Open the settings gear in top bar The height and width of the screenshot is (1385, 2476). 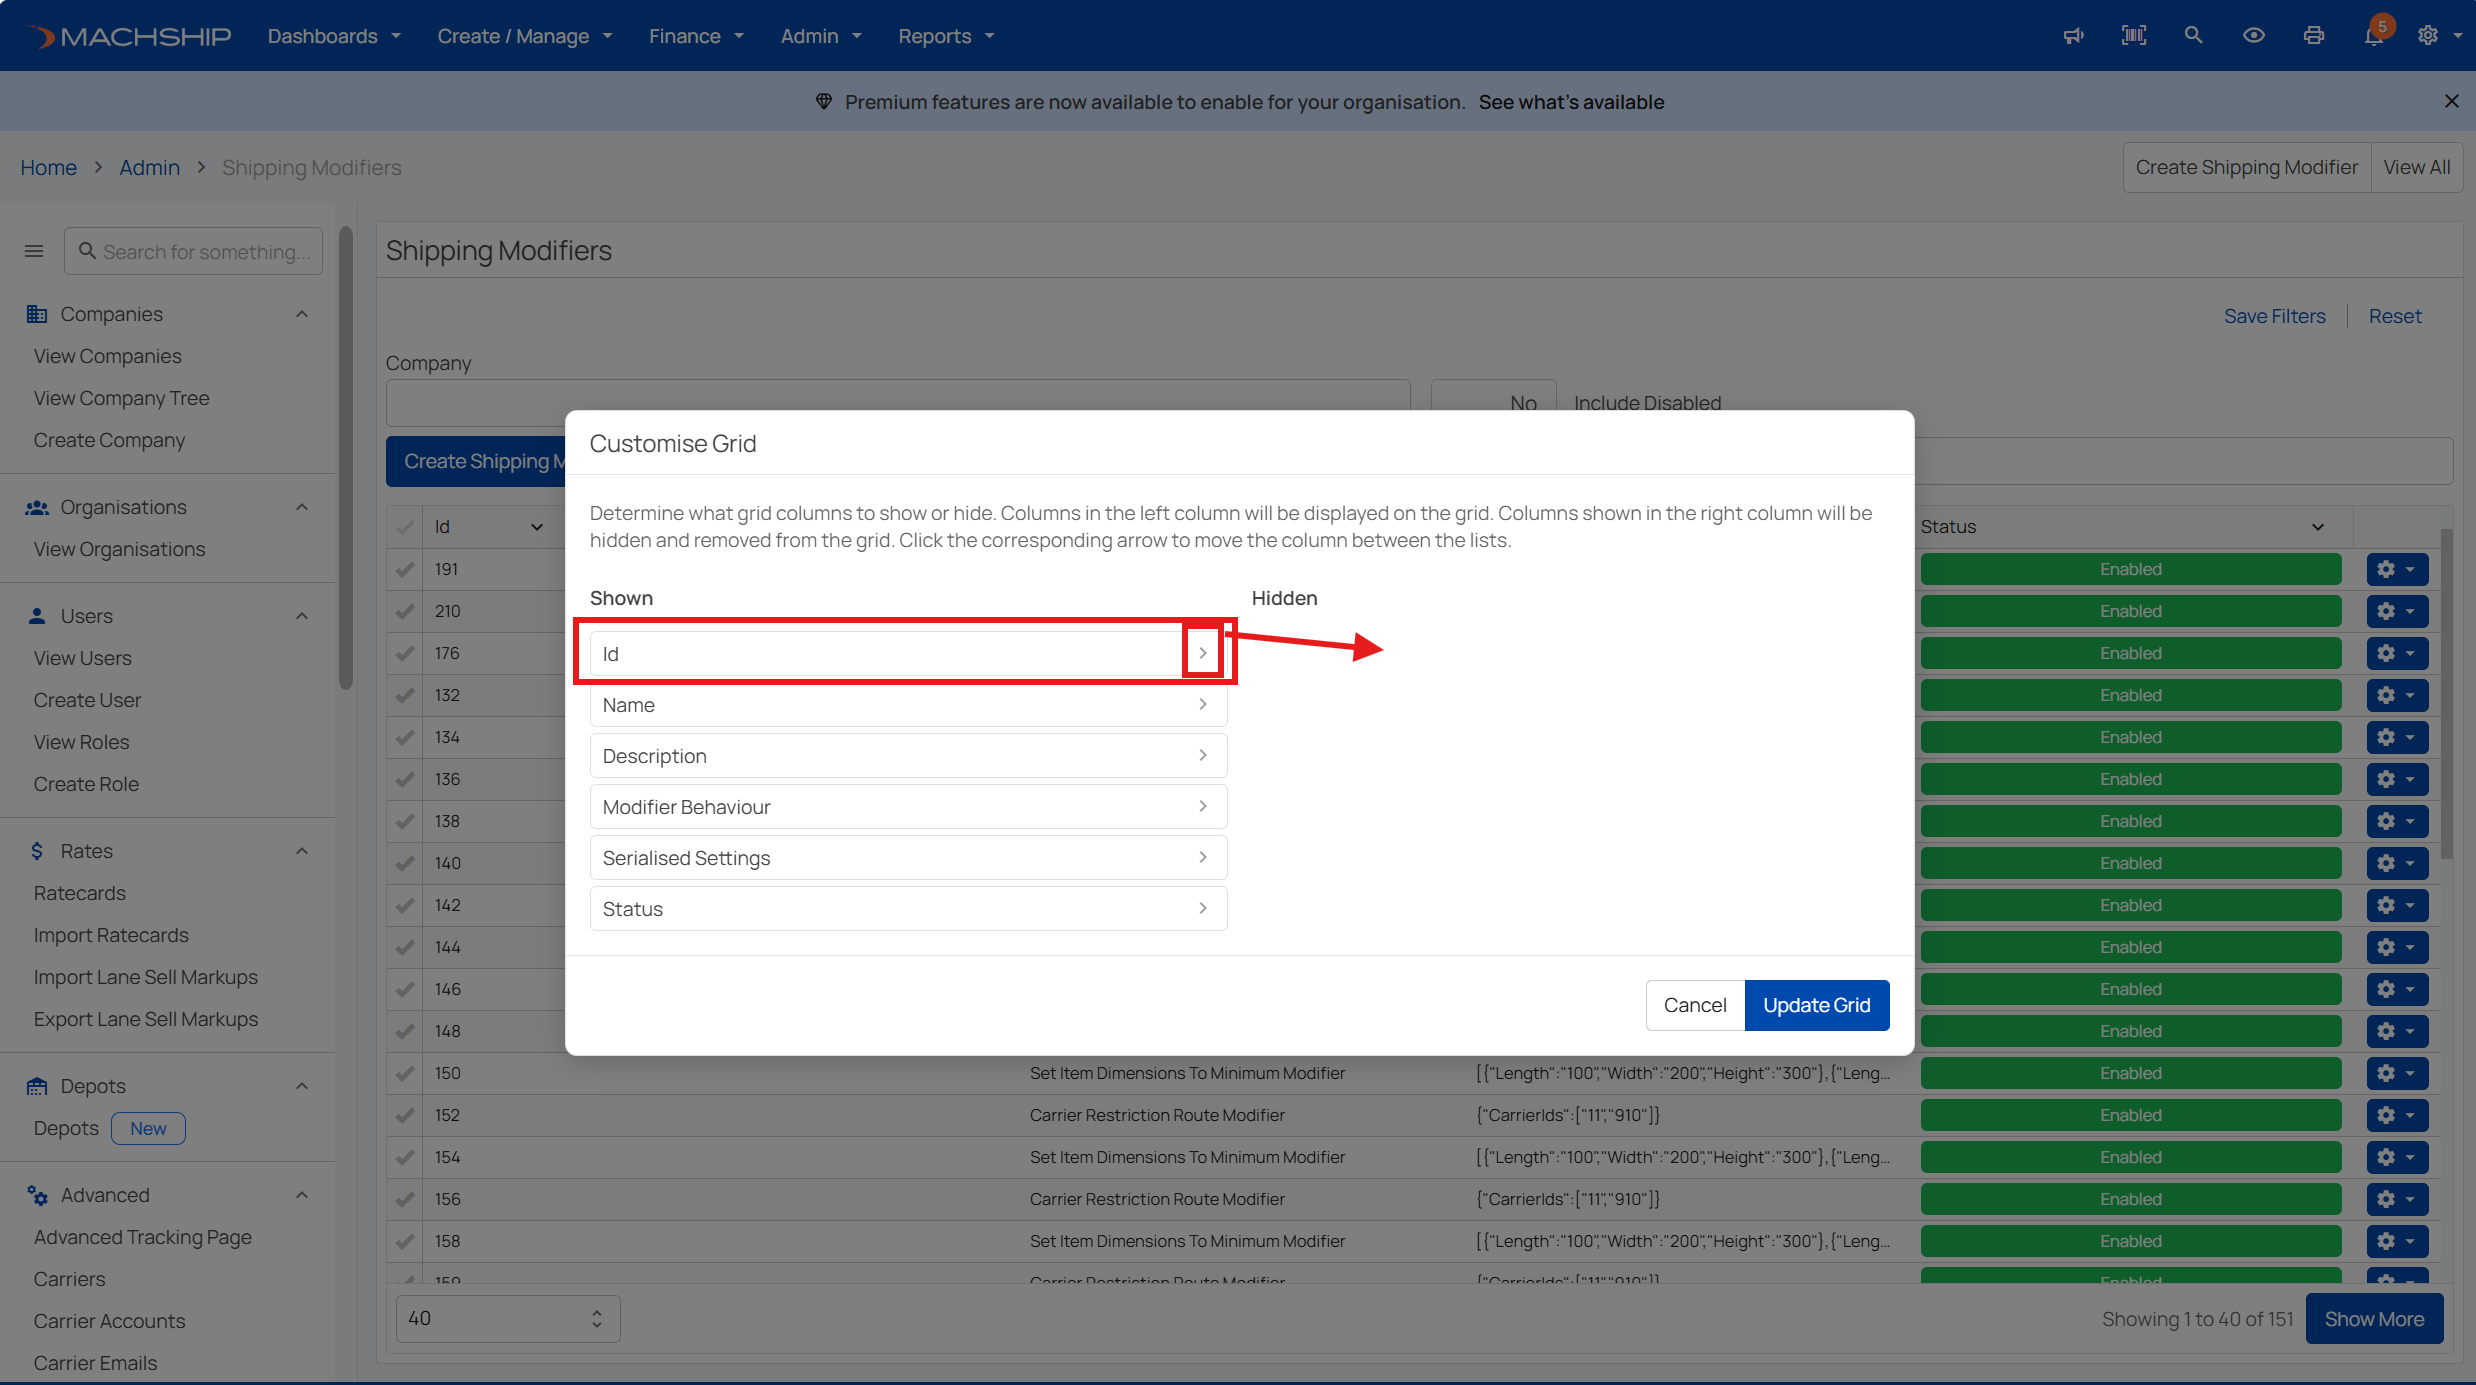pyautogui.click(x=2428, y=36)
